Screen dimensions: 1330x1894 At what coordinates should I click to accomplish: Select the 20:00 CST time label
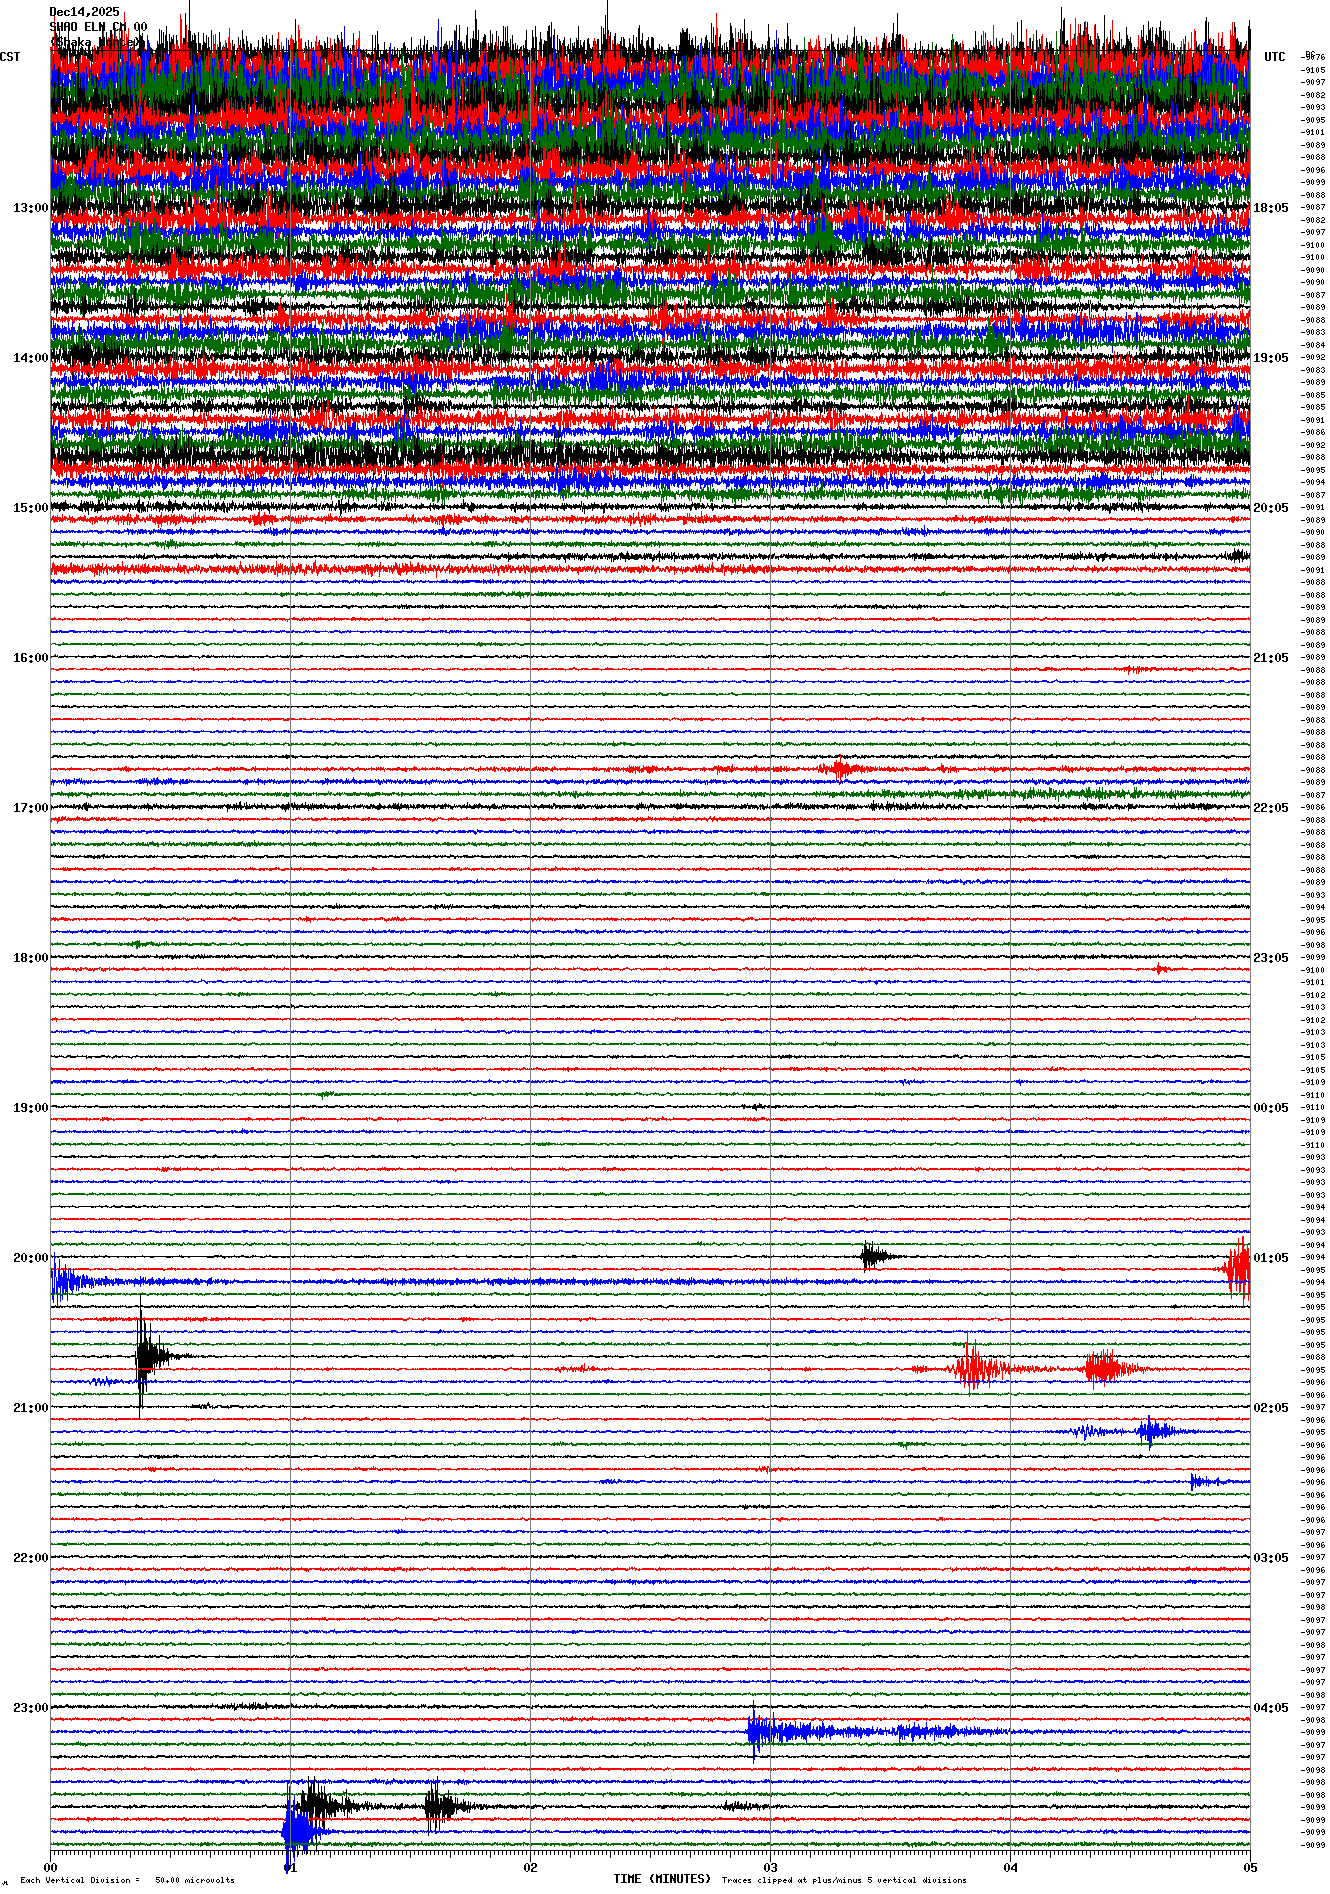(30, 1258)
